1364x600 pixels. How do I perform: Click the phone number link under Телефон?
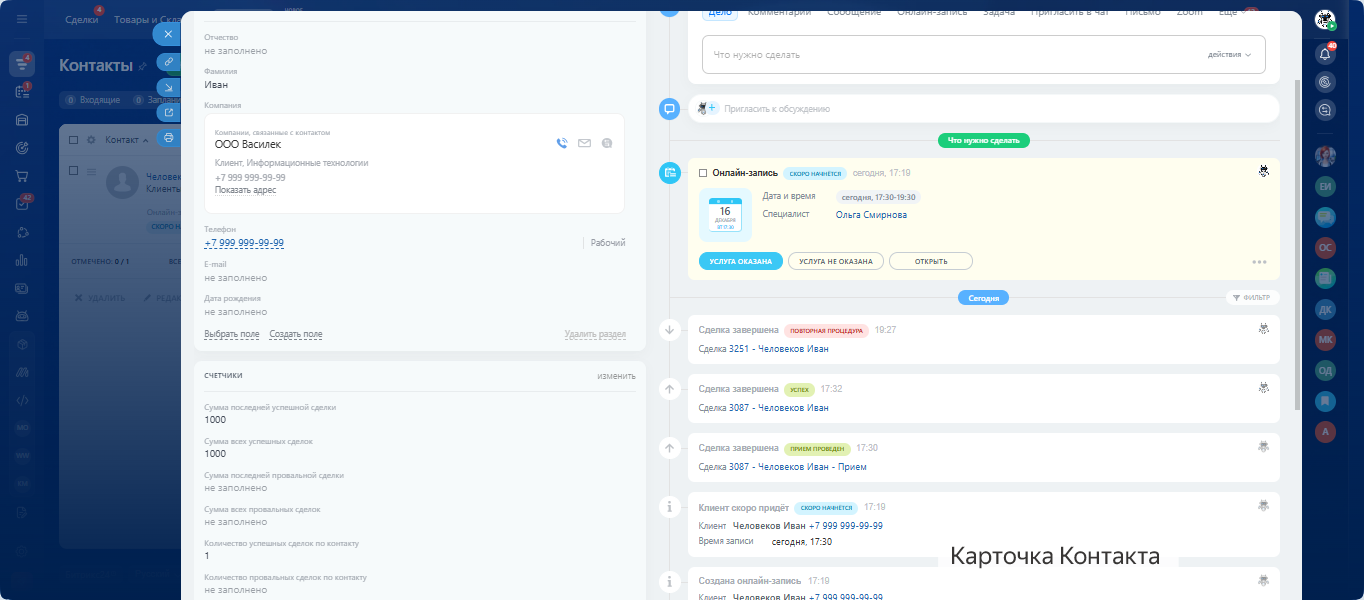pyautogui.click(x=244, y=243)
